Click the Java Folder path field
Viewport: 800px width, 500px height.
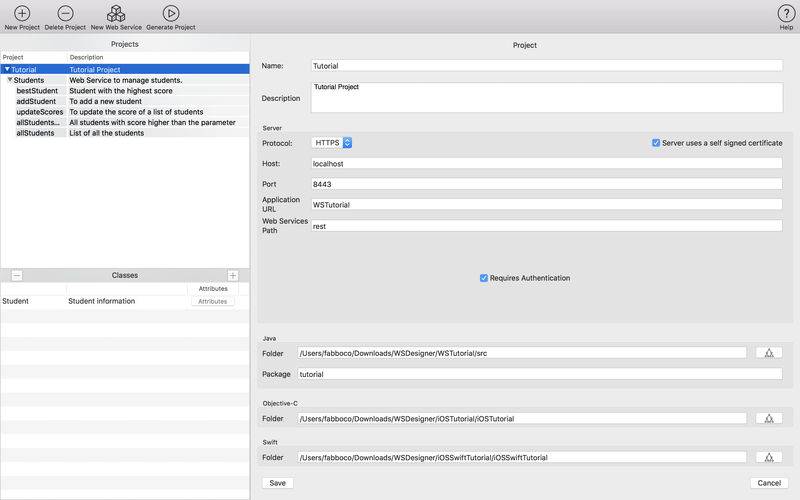522,353
